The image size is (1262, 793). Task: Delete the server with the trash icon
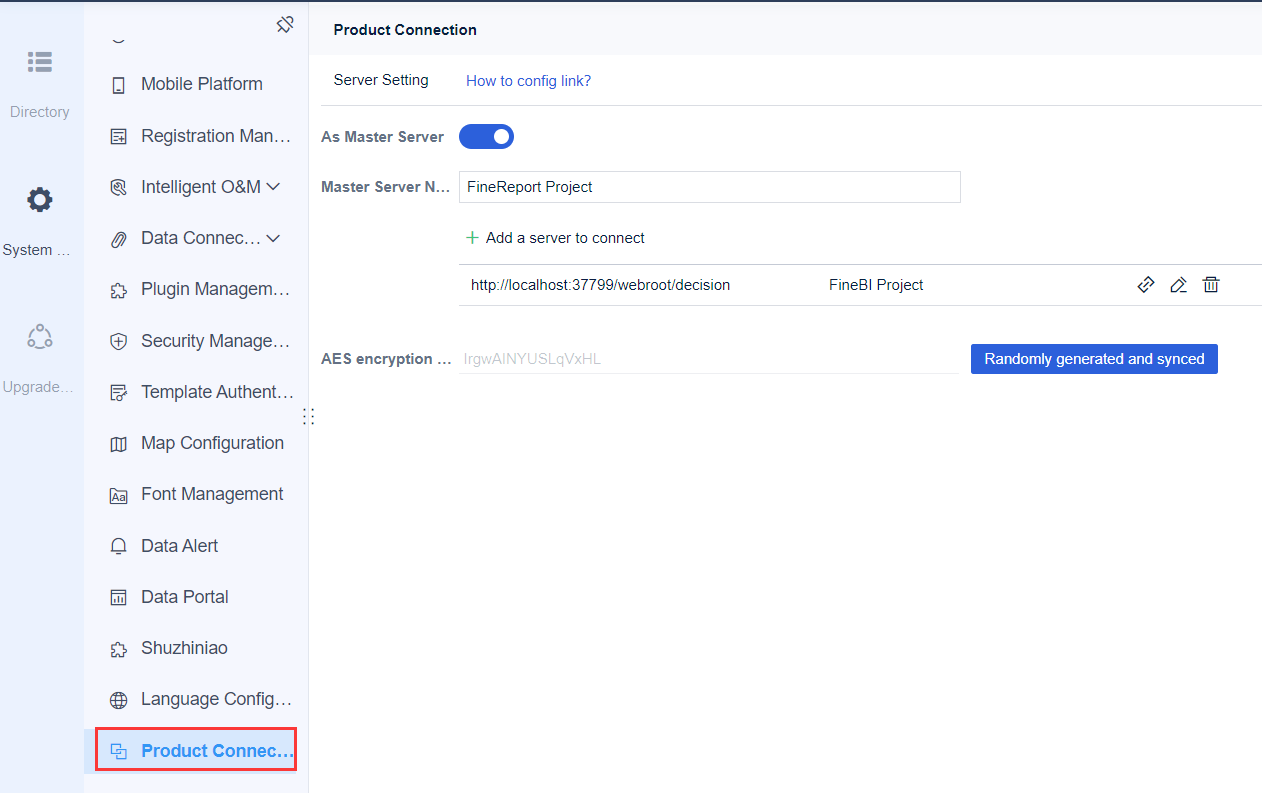click(1211, 284)
